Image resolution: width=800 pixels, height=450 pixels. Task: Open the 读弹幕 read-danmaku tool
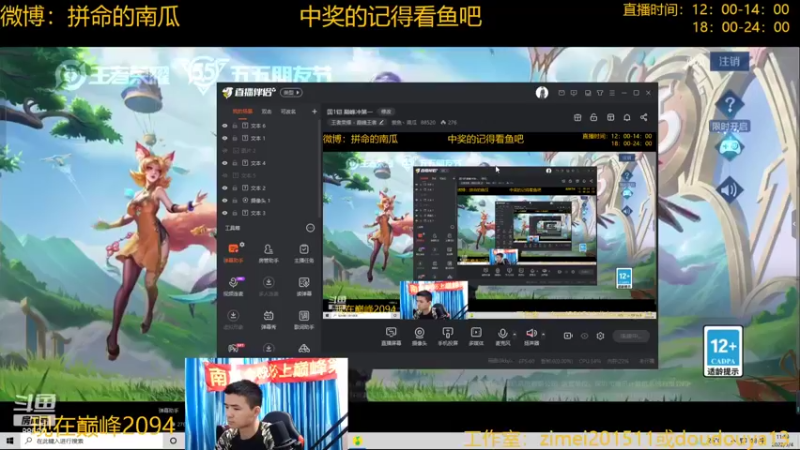pyautogui.click(x=304, y=286)
